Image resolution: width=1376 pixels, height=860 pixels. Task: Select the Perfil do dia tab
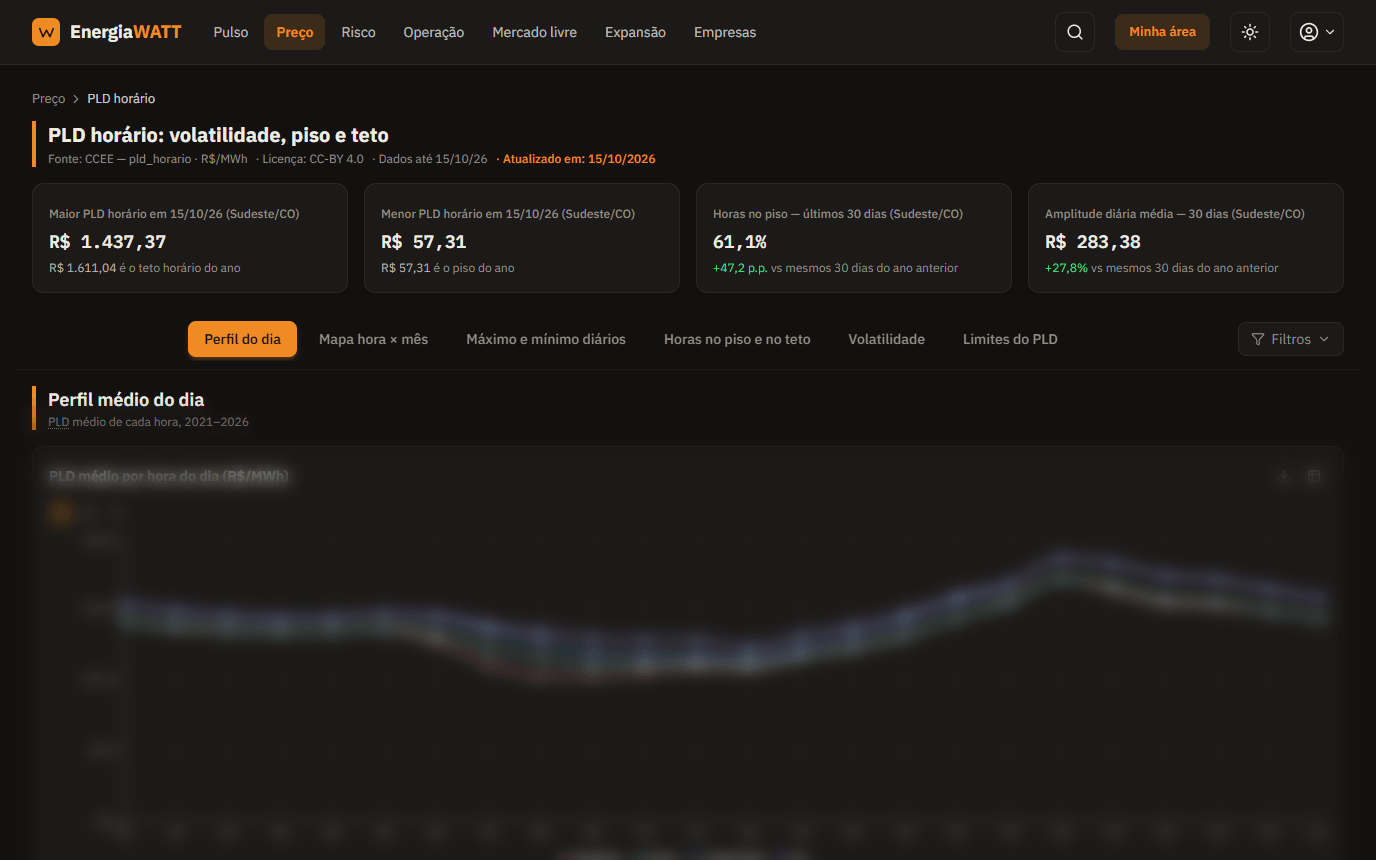(x=243, y=339)
